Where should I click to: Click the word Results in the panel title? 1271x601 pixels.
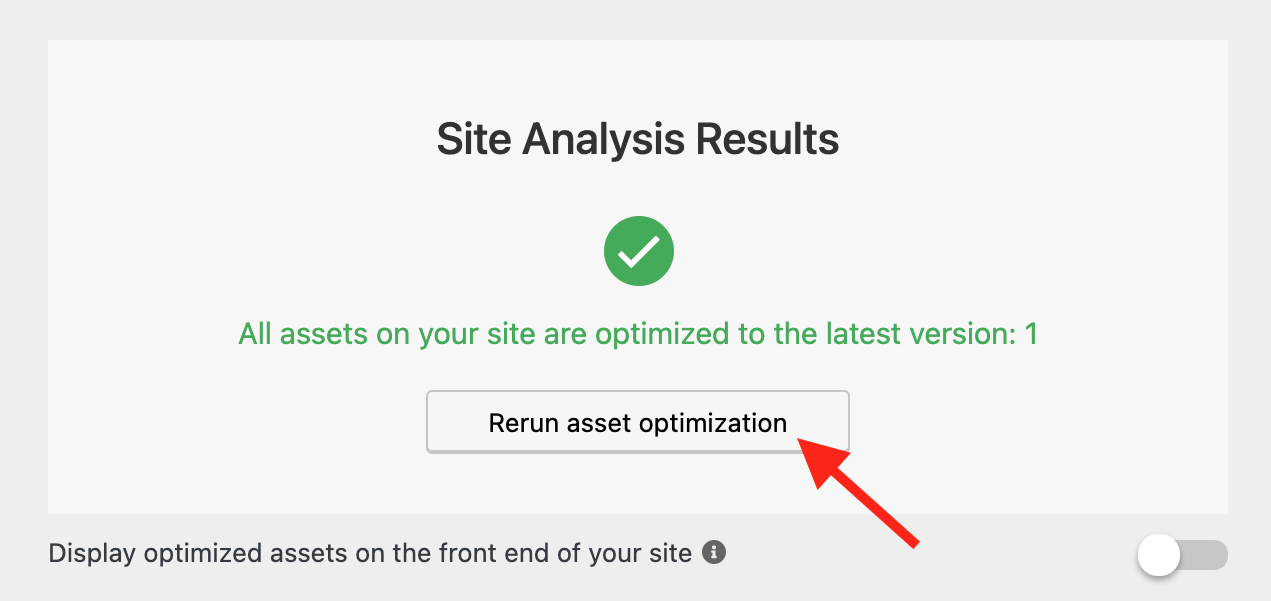coord(768,139)
